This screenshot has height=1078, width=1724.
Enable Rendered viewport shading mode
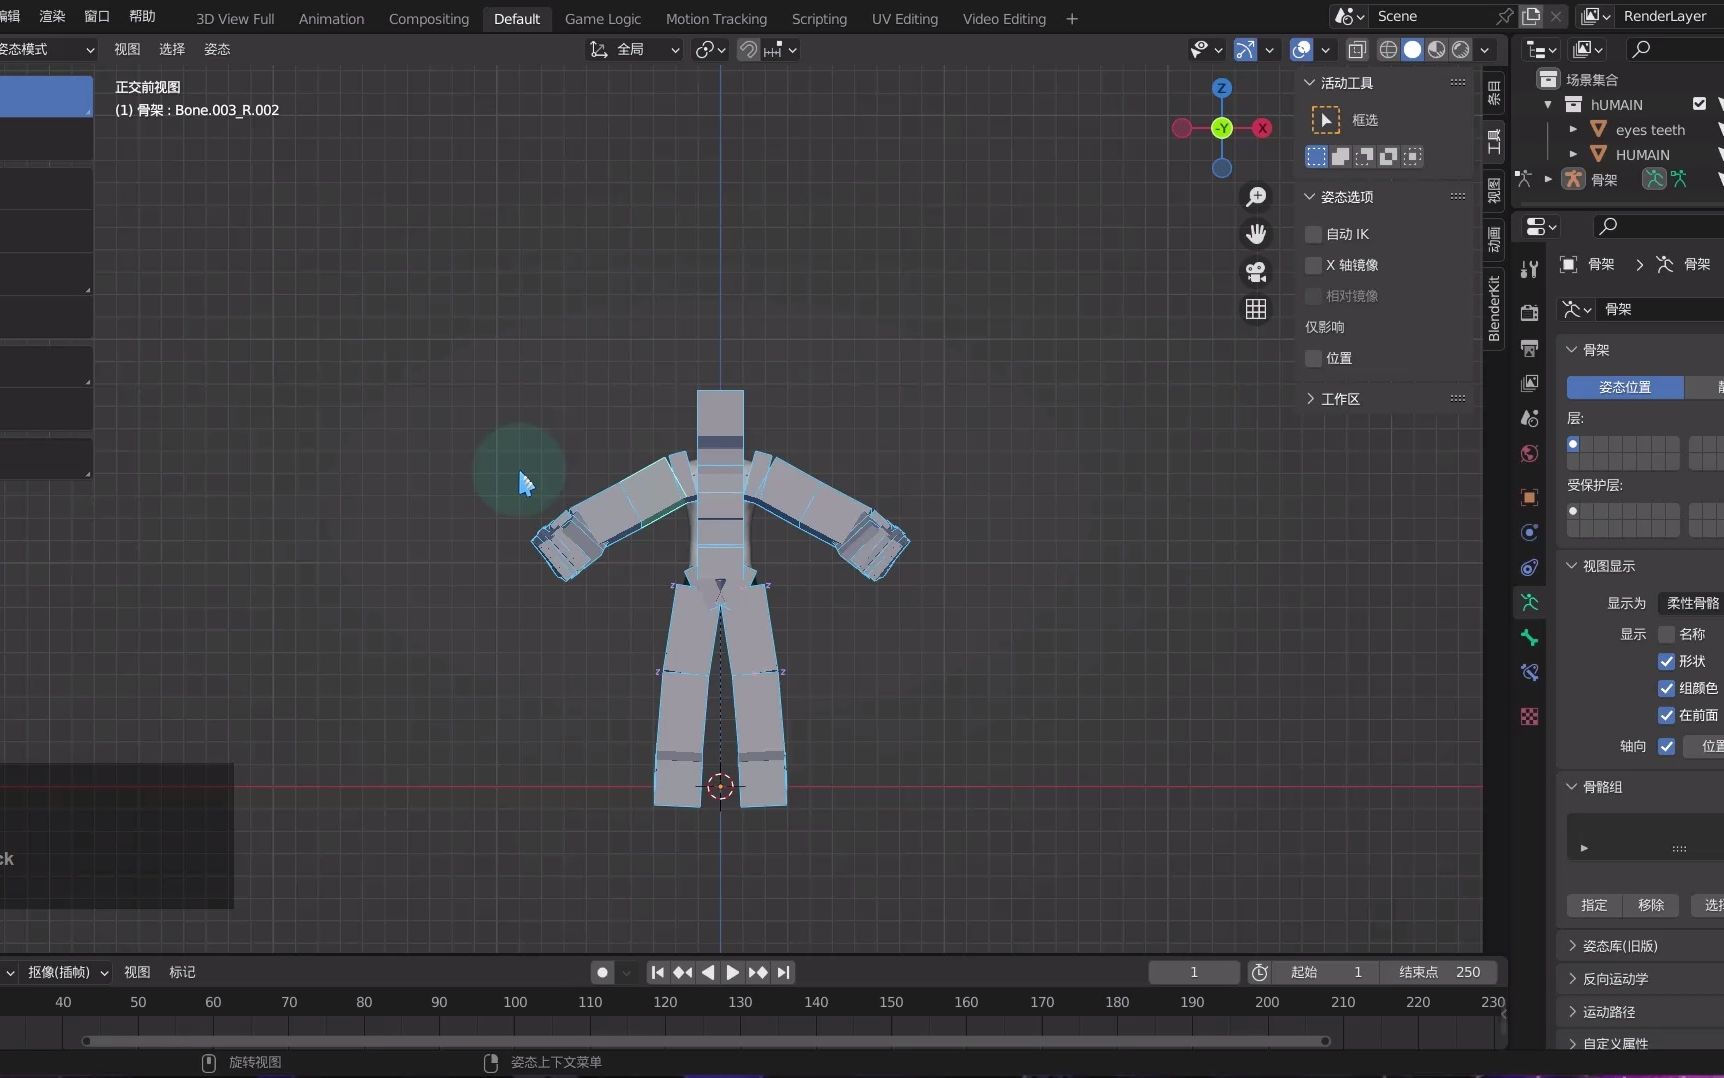click(x=1462, y=49)
